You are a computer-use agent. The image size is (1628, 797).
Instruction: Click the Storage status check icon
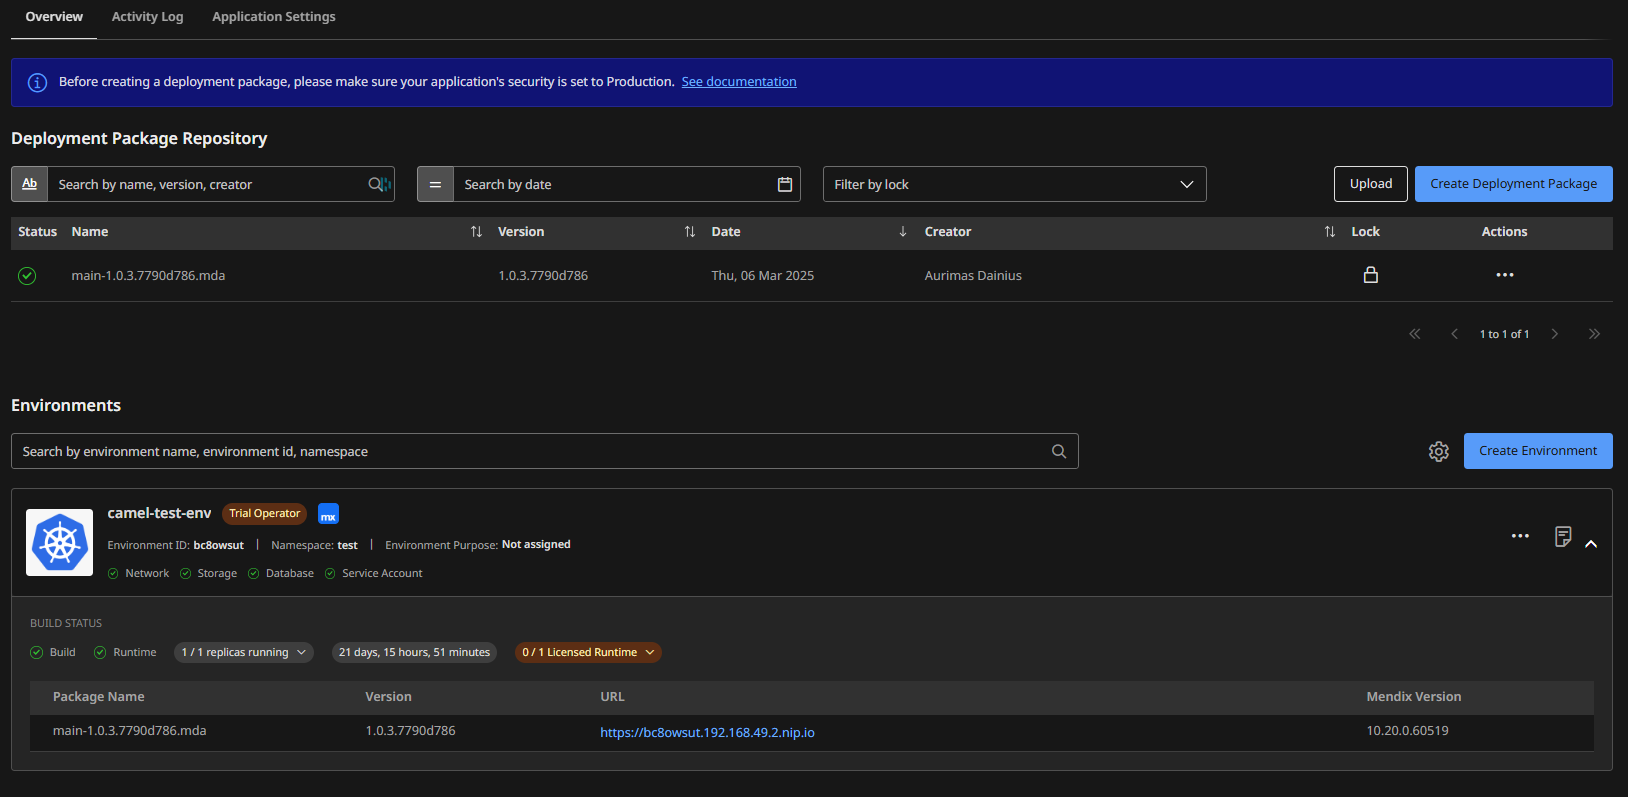185,574
